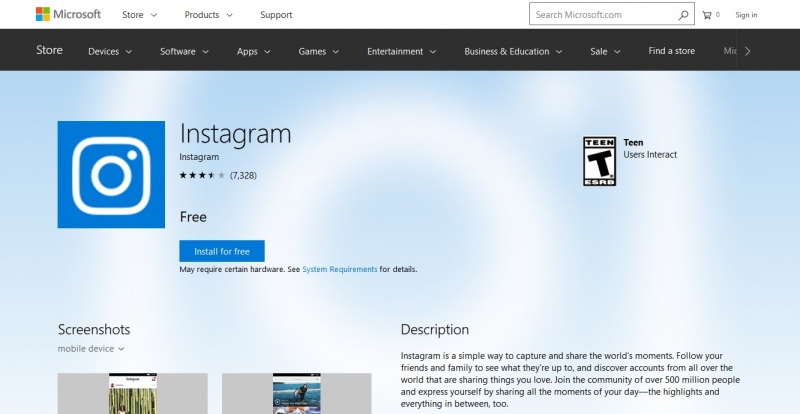Open the second screenshot thumbnail with whale
Screen dimensions: 800x414
297,394
